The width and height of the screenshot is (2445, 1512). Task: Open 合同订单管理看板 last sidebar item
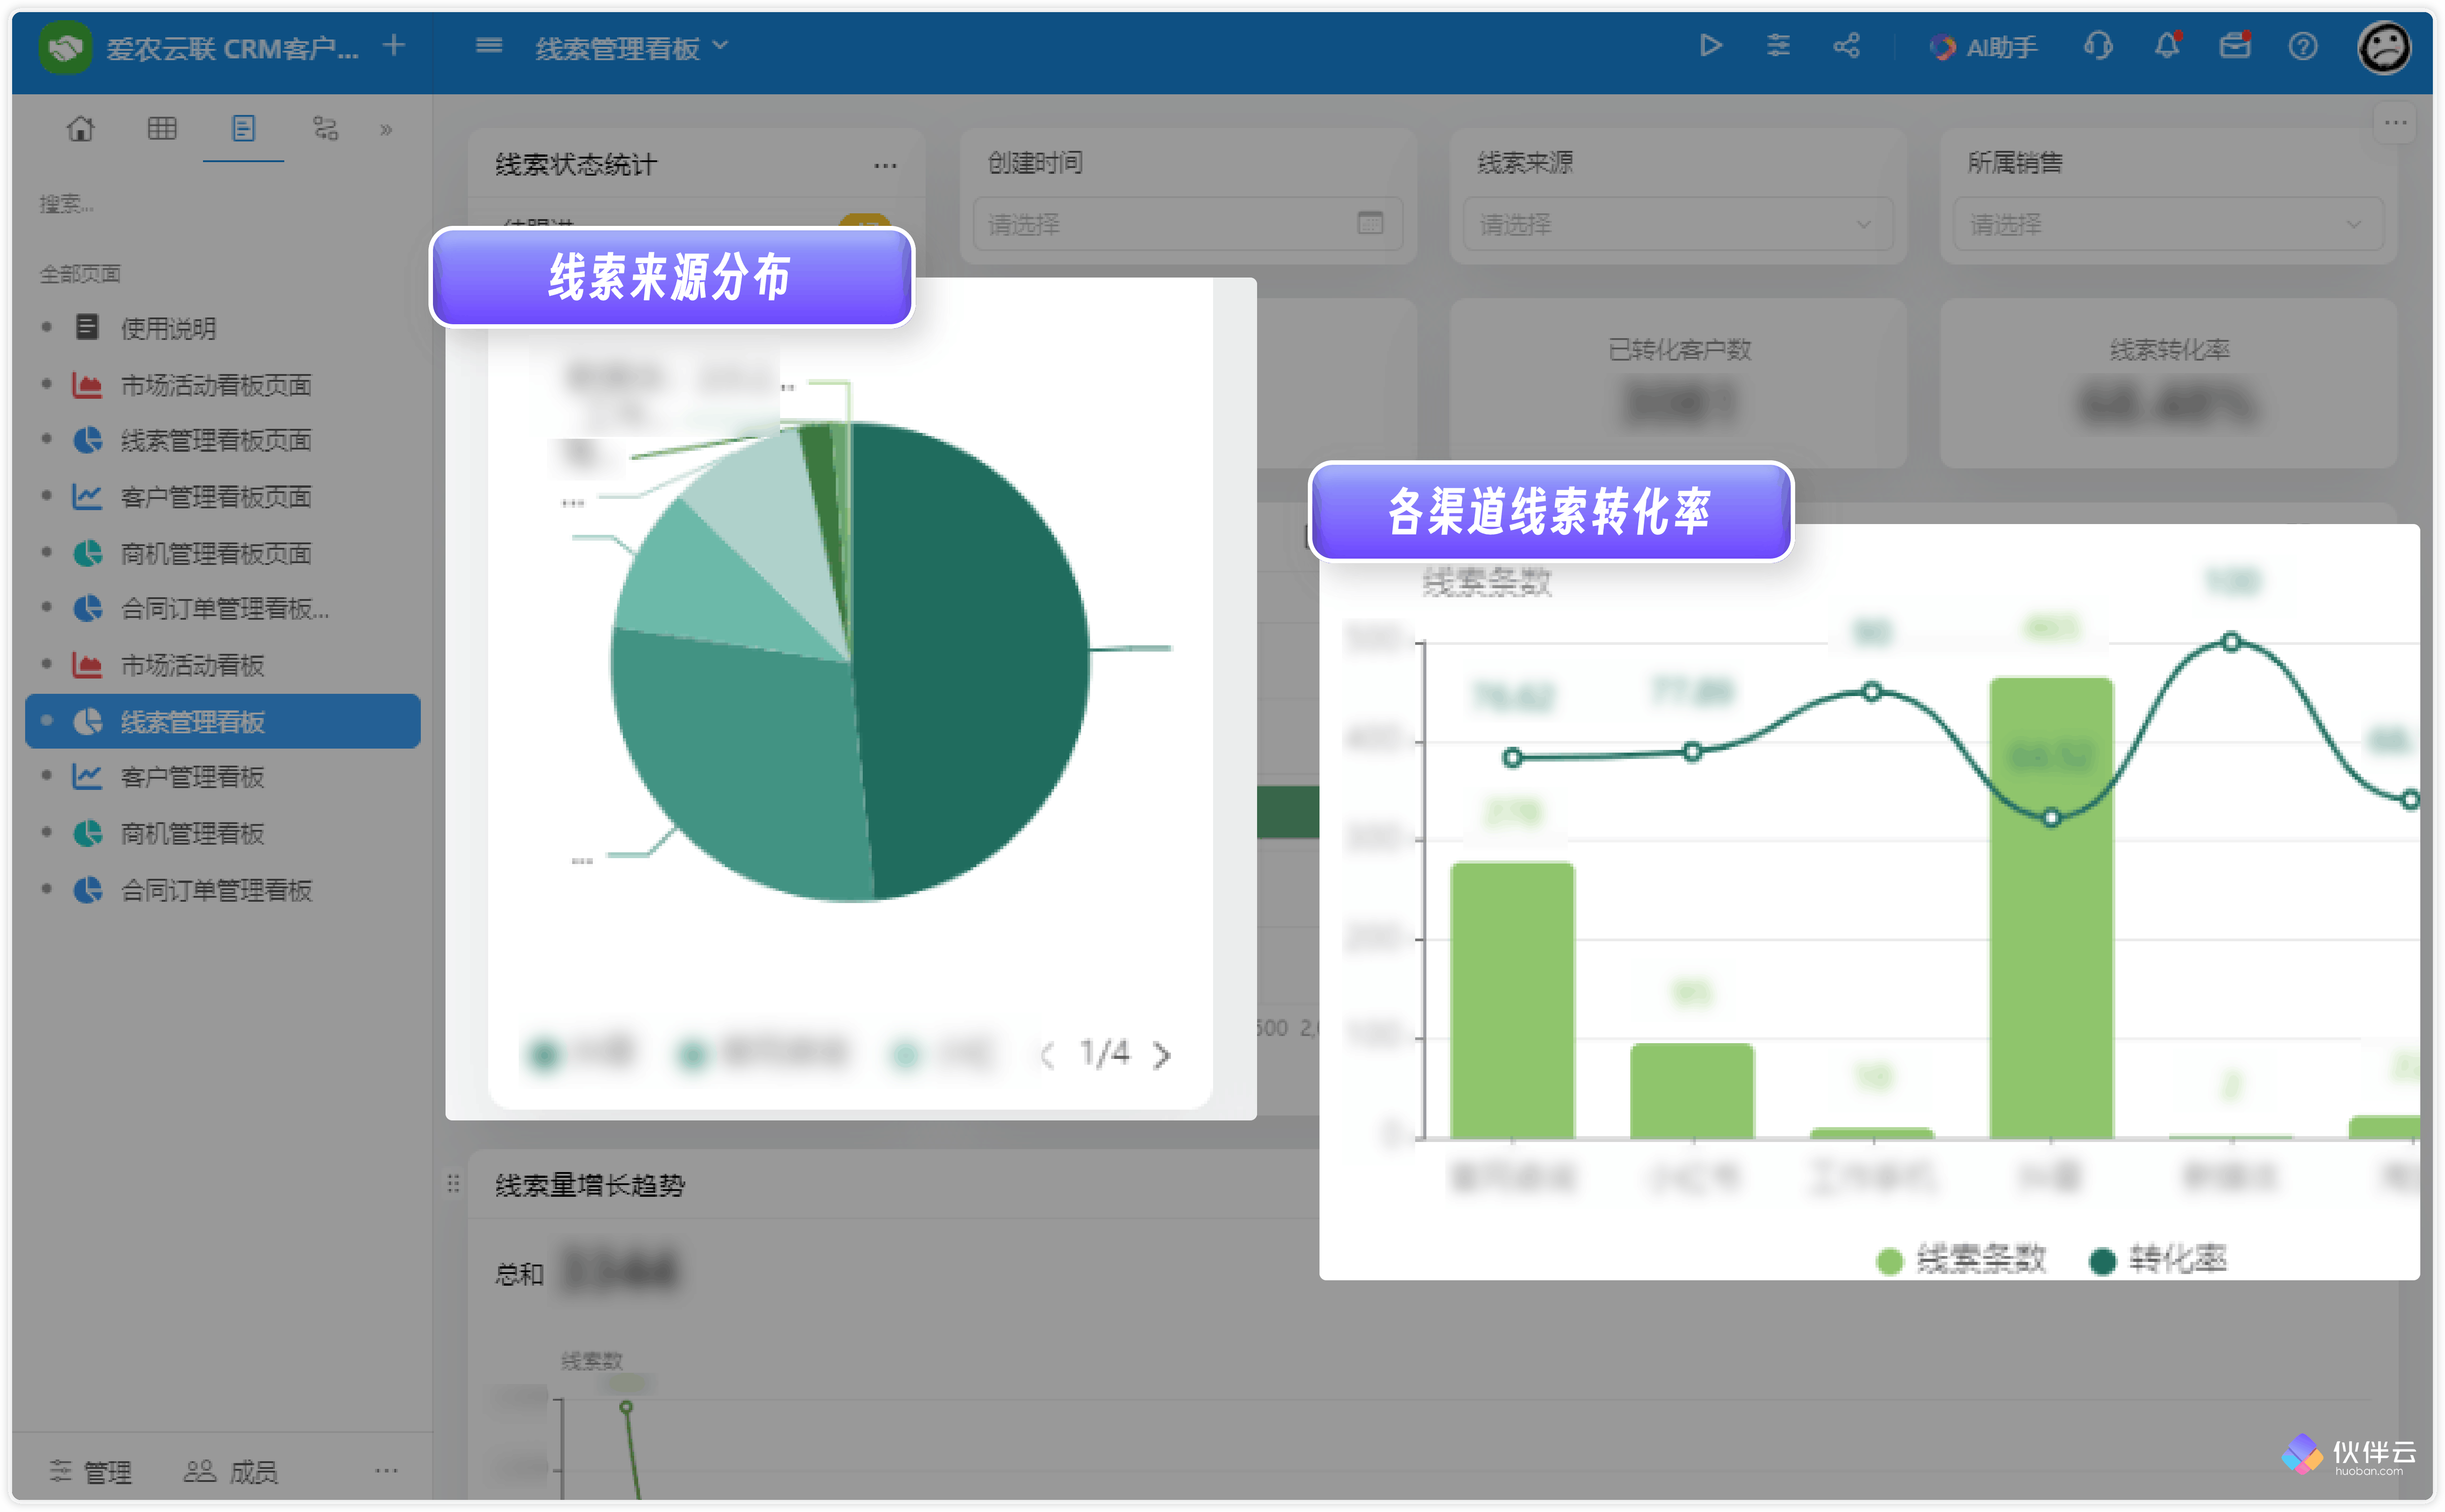pyautogui.click(x=222, y=890)
